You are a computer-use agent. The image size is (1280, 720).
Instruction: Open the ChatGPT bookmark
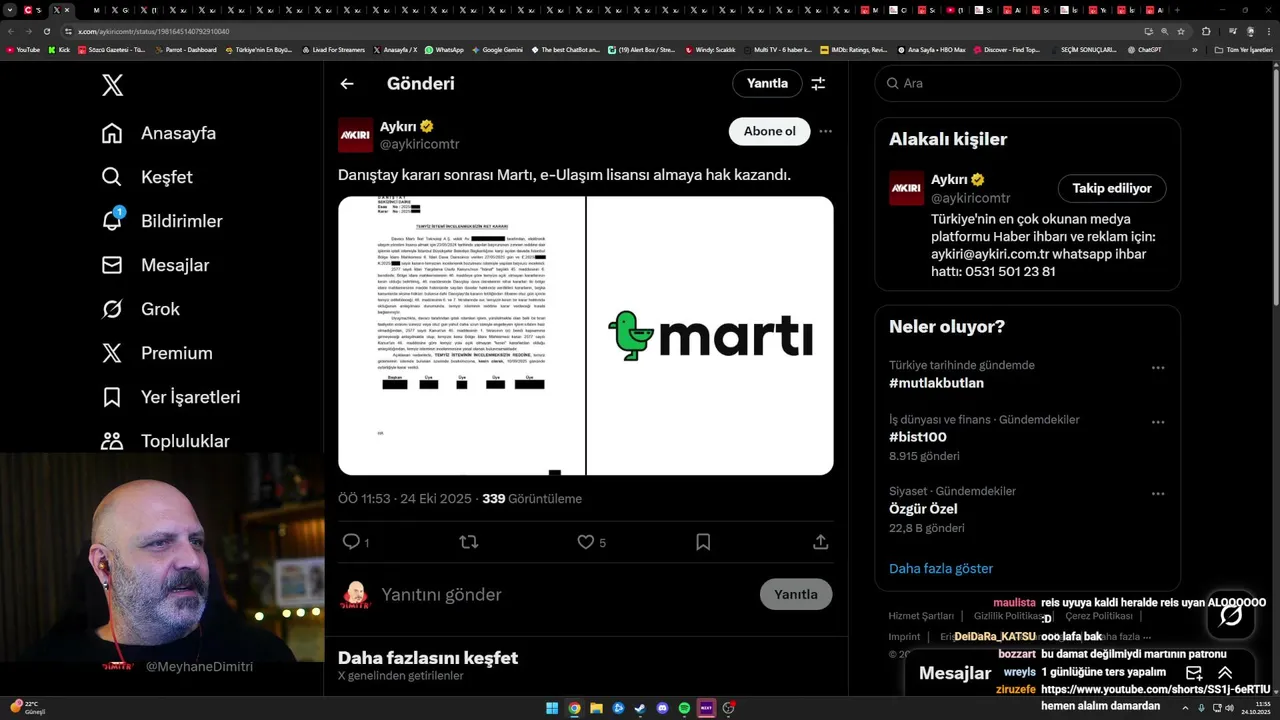coord(1144,49)
